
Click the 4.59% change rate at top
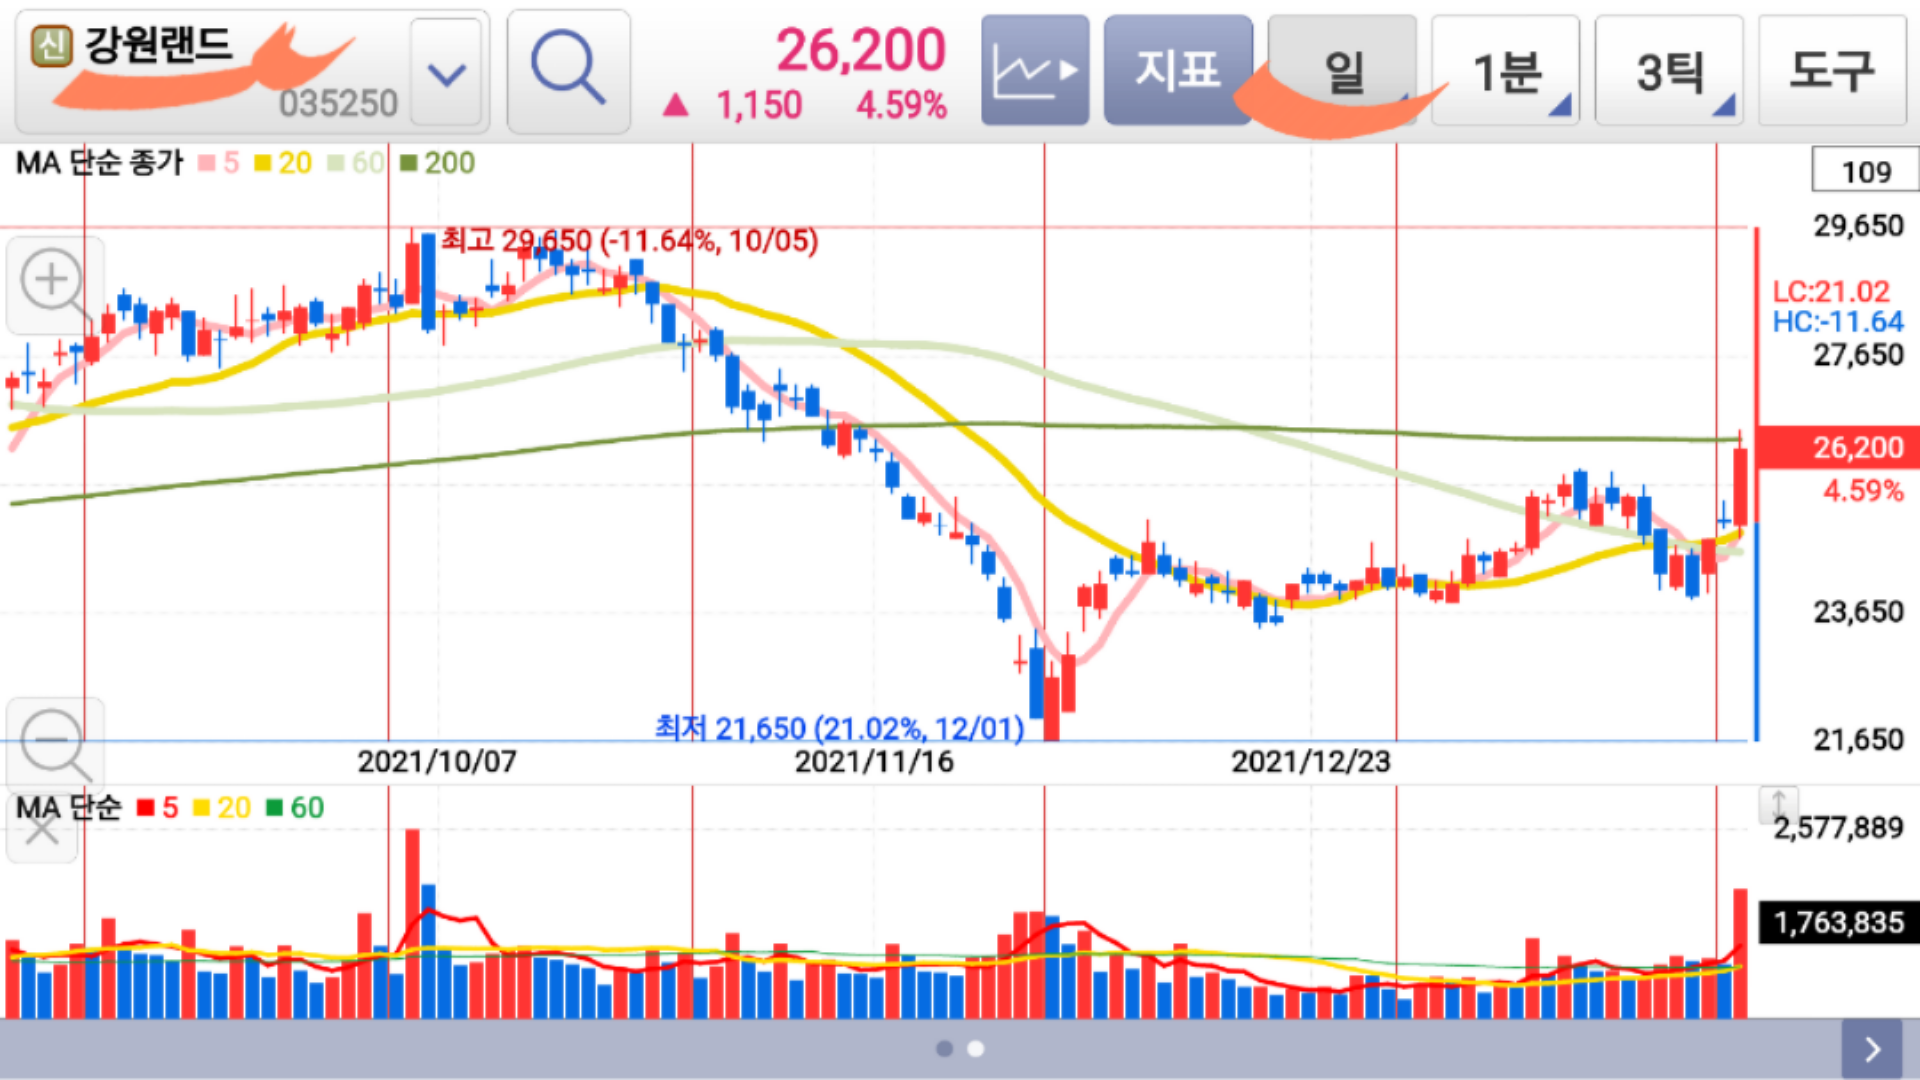pos(901,105)
